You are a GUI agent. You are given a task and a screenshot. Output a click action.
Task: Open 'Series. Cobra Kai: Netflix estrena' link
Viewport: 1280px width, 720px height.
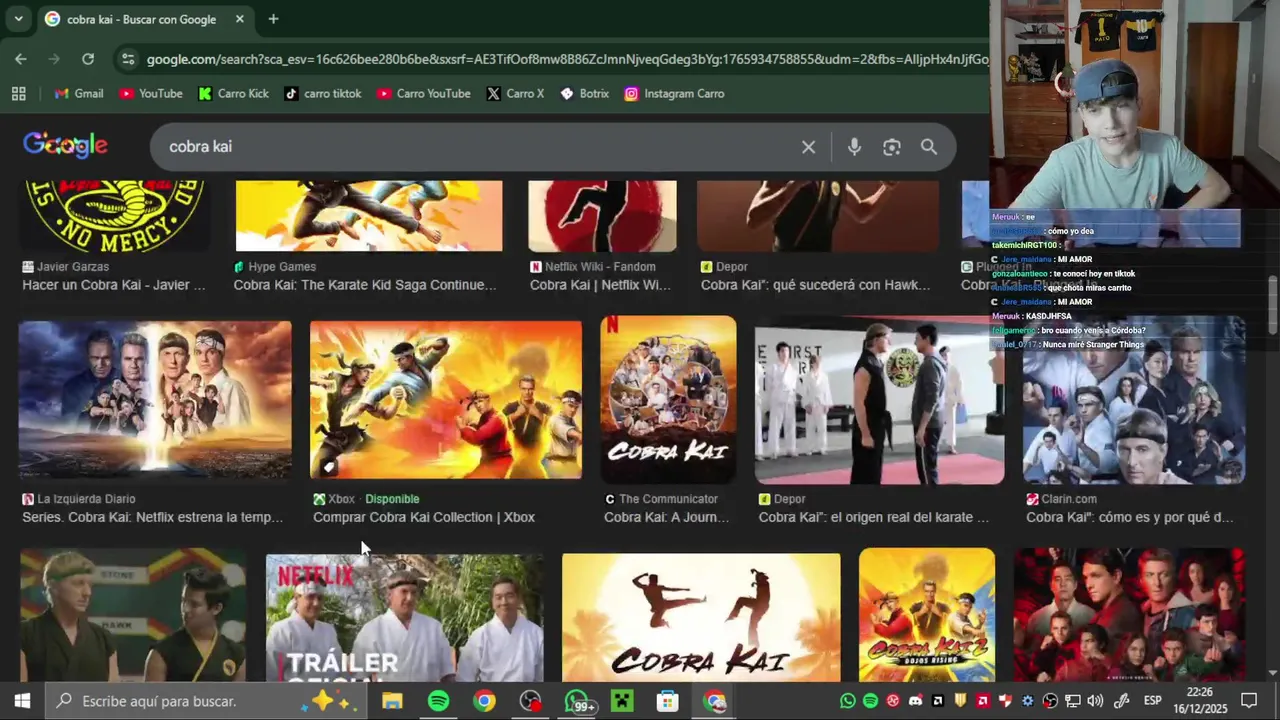tap(153, 517)
